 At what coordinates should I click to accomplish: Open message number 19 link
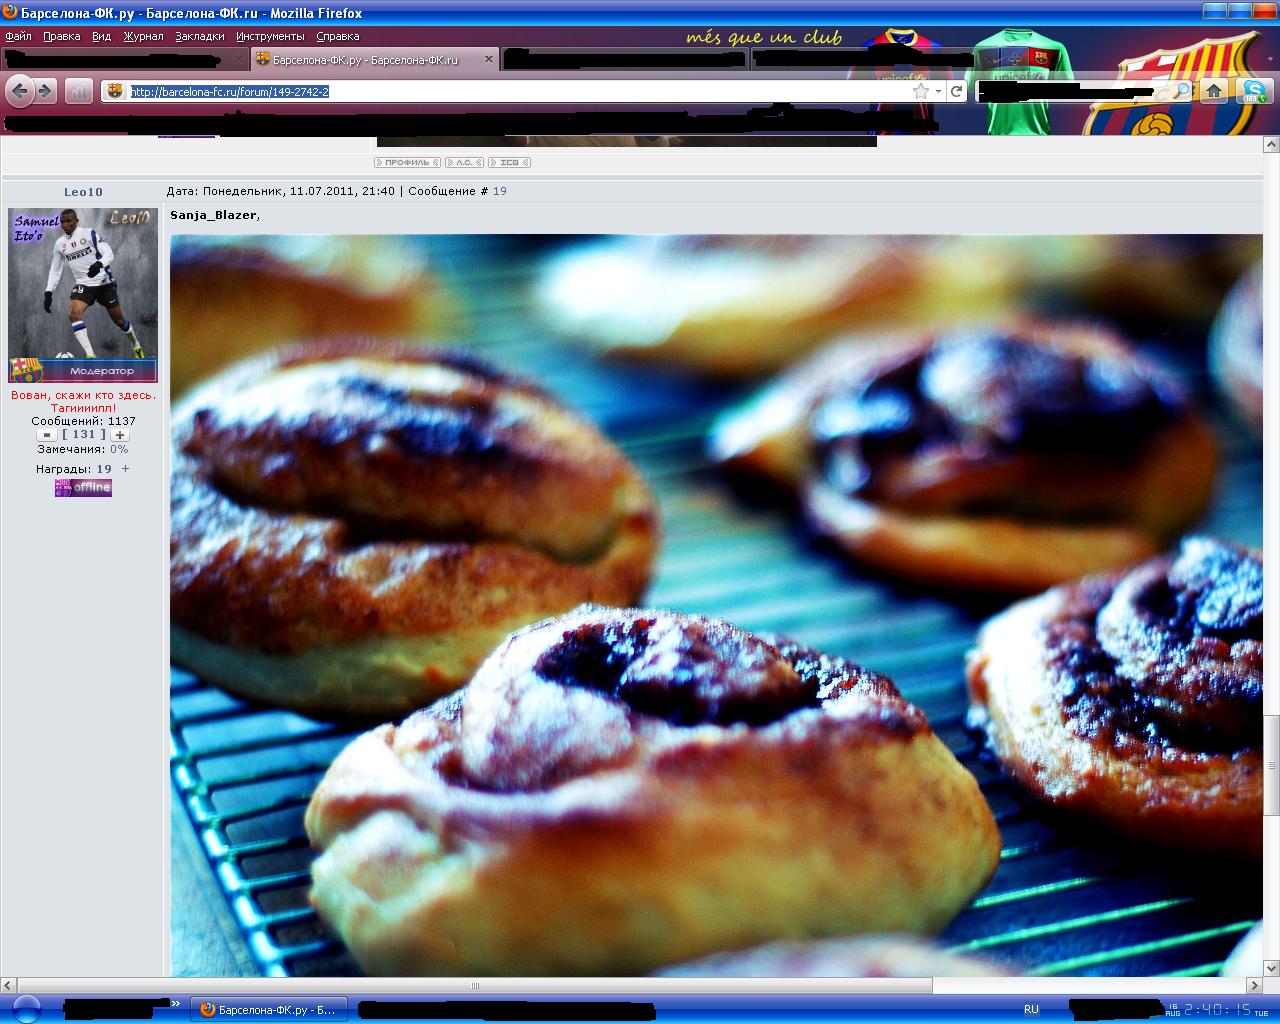click(x=500, y=191)
